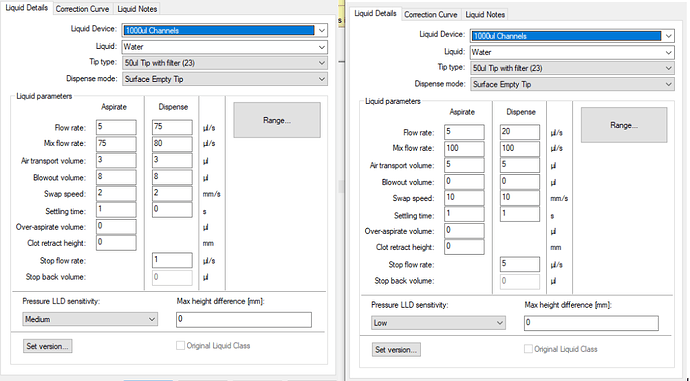Click aspirate Settling time field, left window
The width and height of the screenshot is (690, 381).
tap(116, 210)
